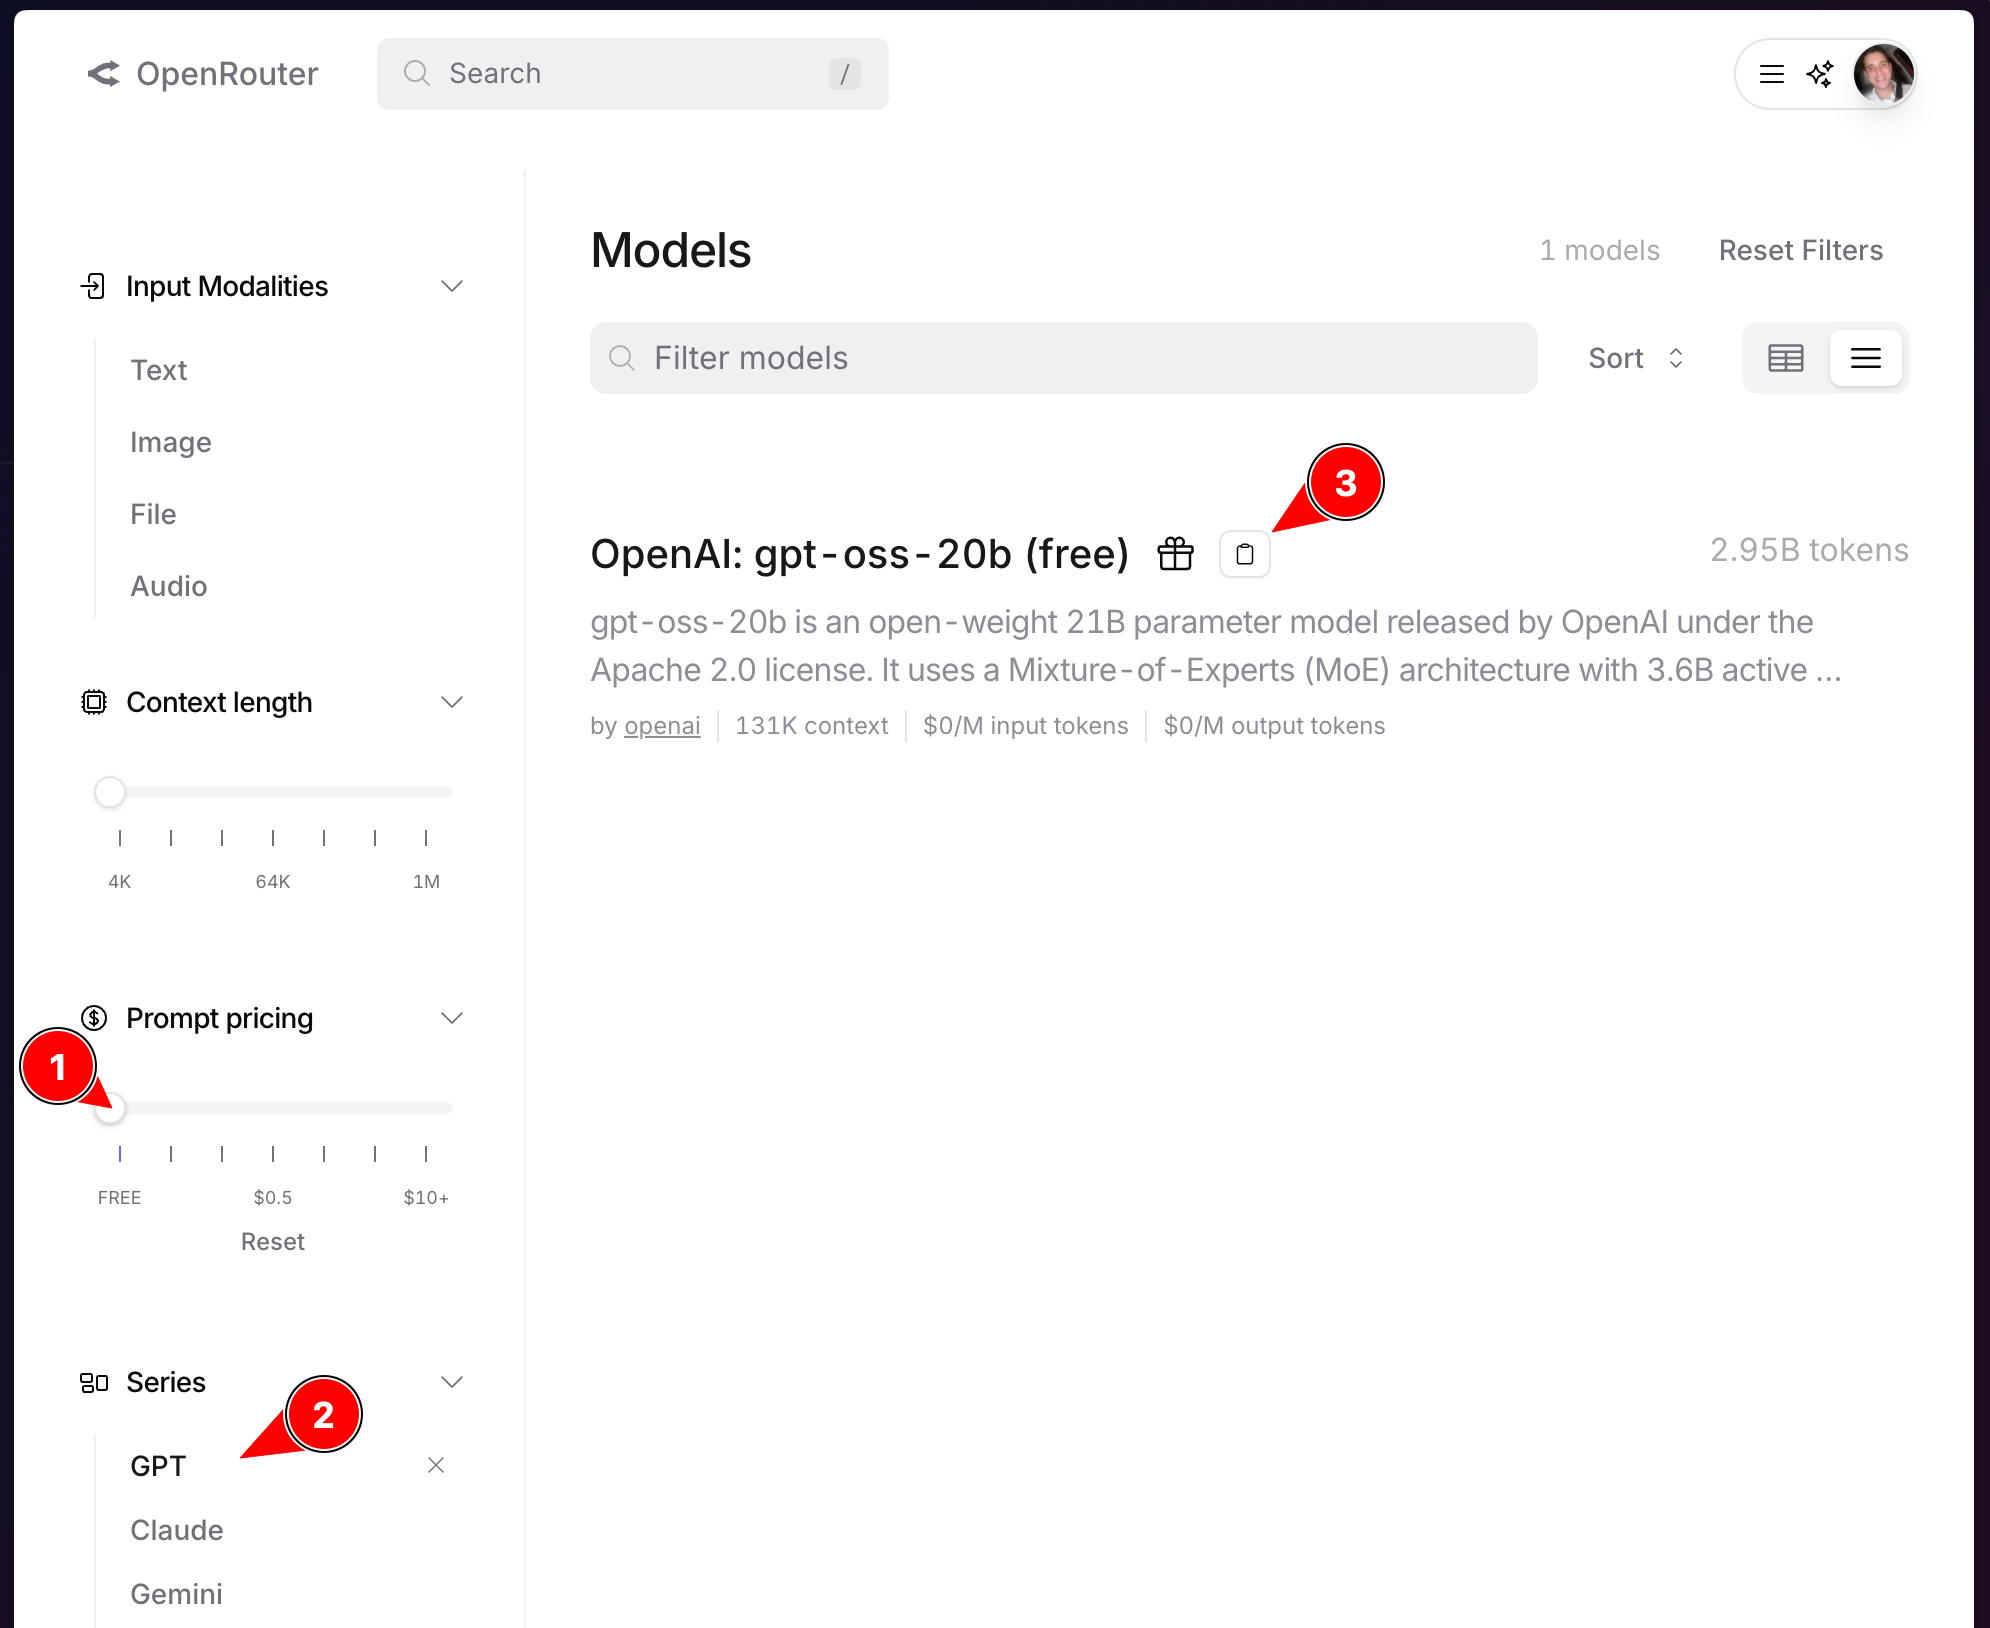Click the Context length slider handle

[x=110, y=792]
